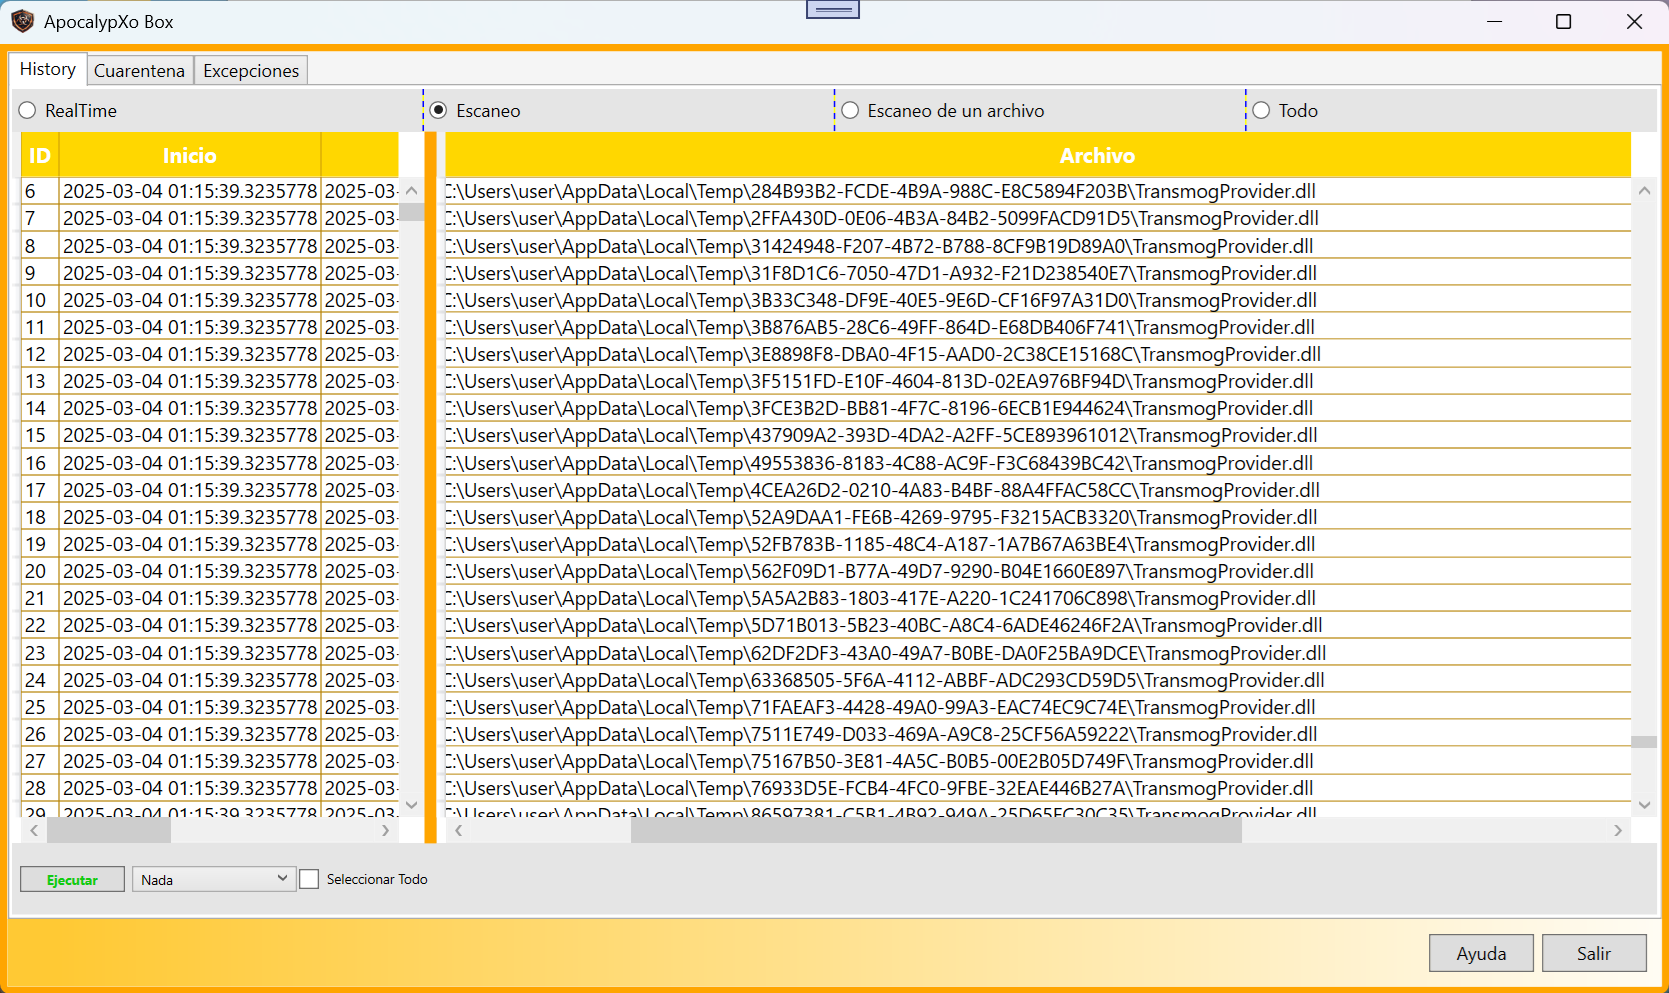Click the left table's scroll up arrow
This screenshot has width=1669, height=993.
click(x=411, y=191)
